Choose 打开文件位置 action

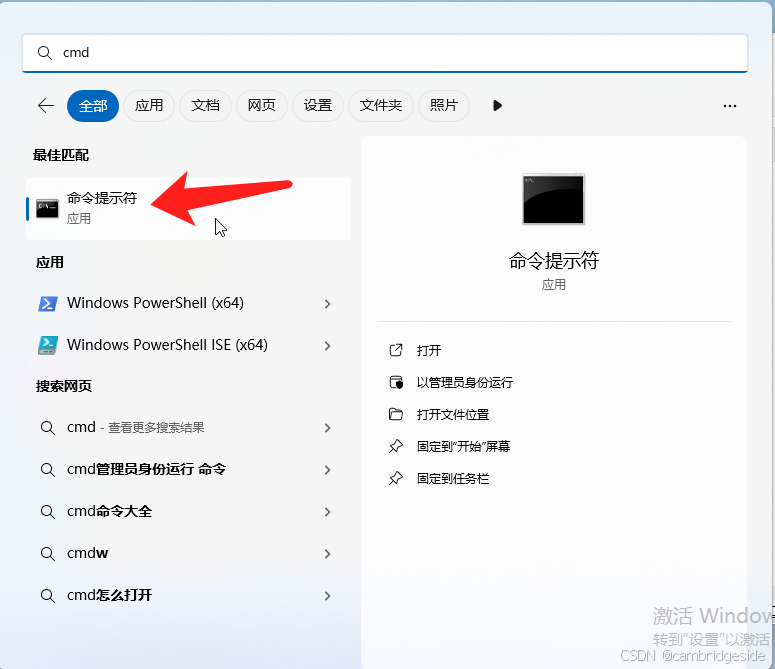[453, 415]
